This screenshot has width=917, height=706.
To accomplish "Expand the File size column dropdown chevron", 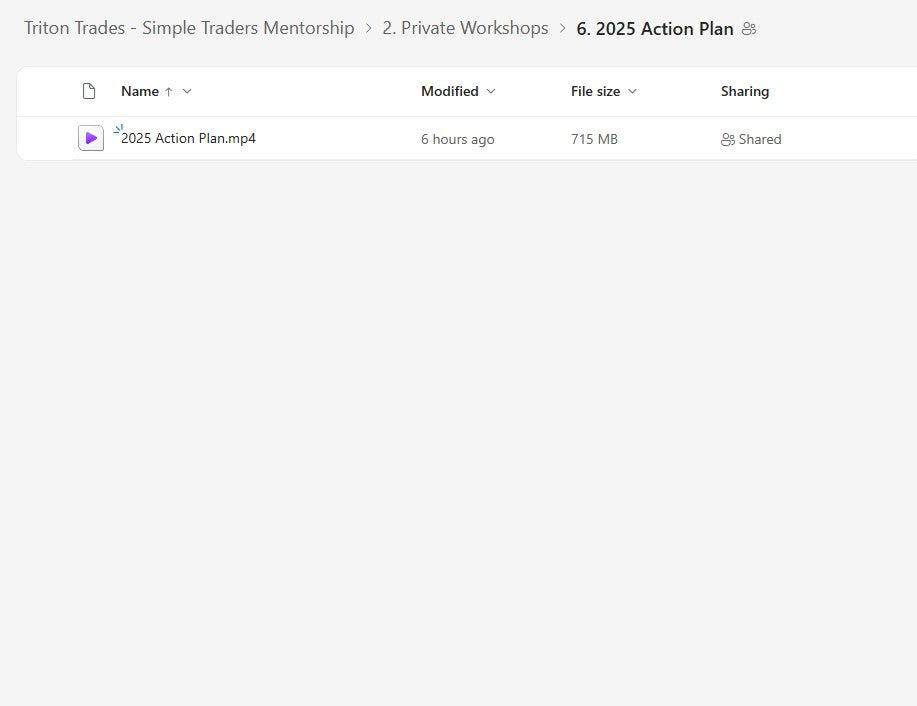I will click(632, 92).
